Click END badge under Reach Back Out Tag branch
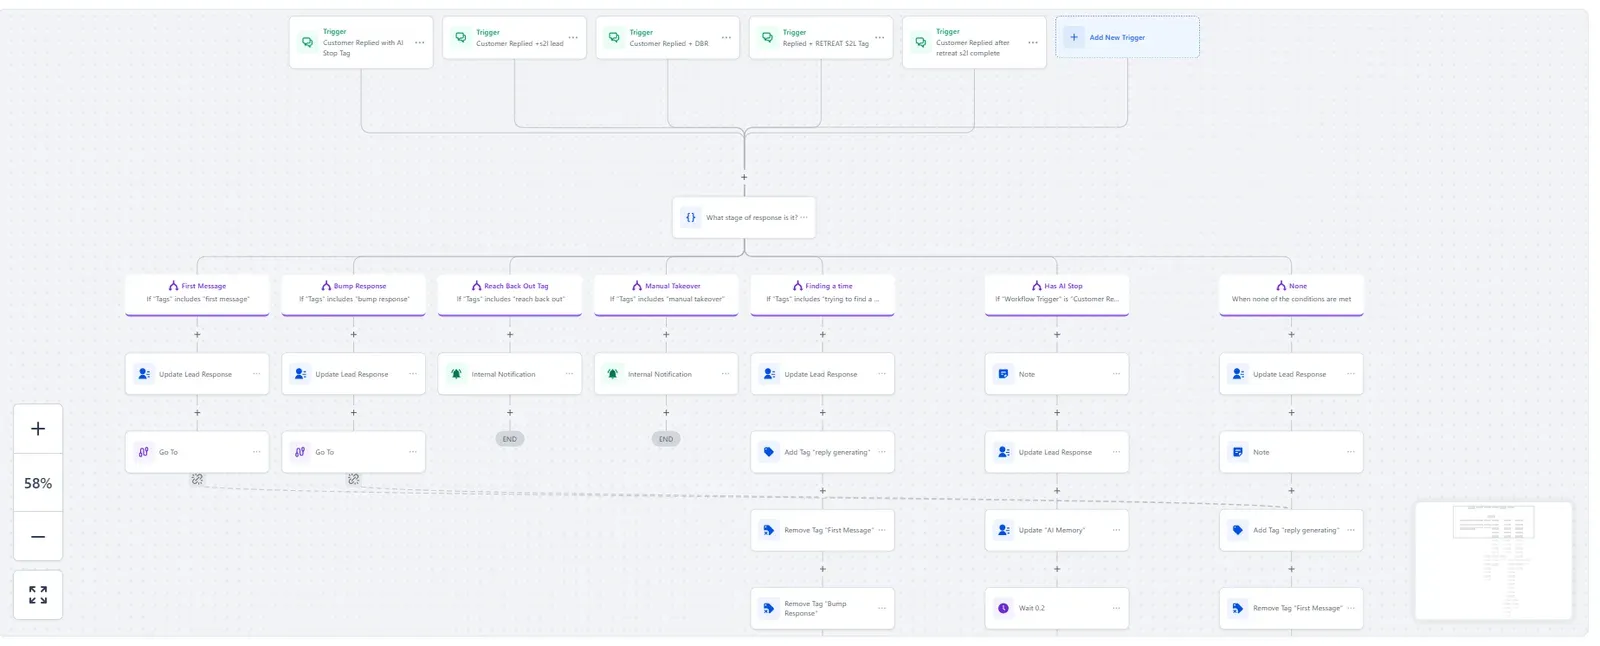The image size is (1600, 646). coord(510,439)
